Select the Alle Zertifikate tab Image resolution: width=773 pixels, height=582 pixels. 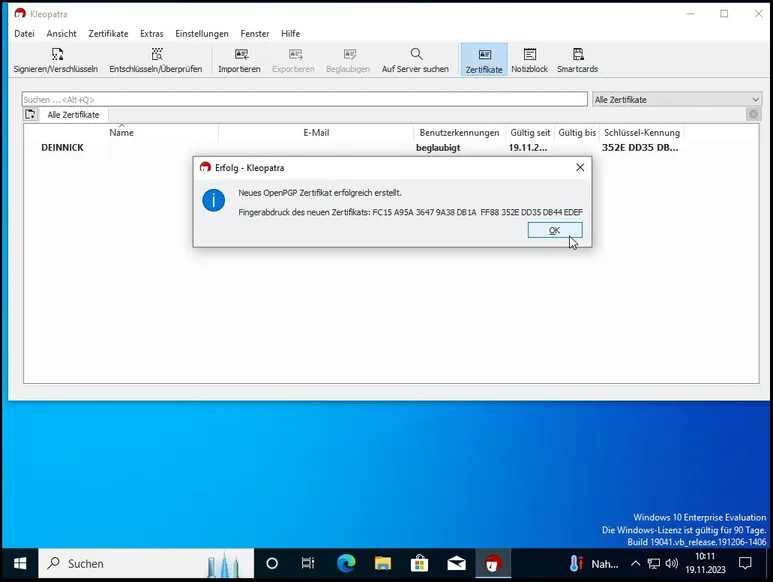tap(73, 115)
